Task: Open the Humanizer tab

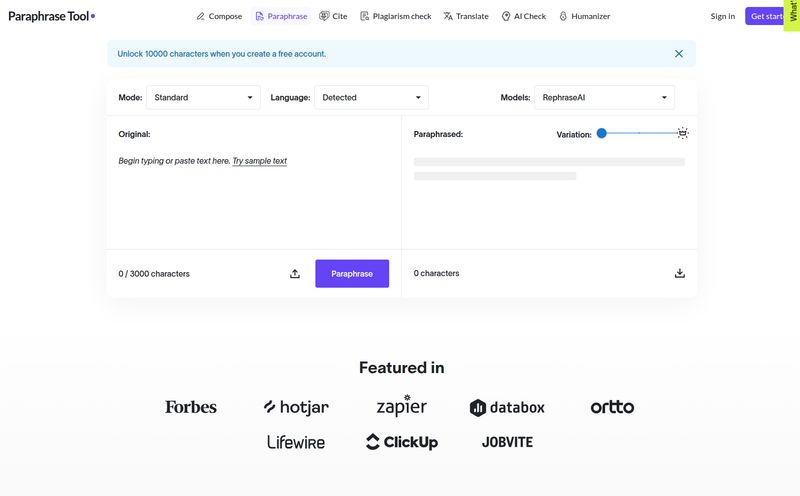Action: [585, 16]
